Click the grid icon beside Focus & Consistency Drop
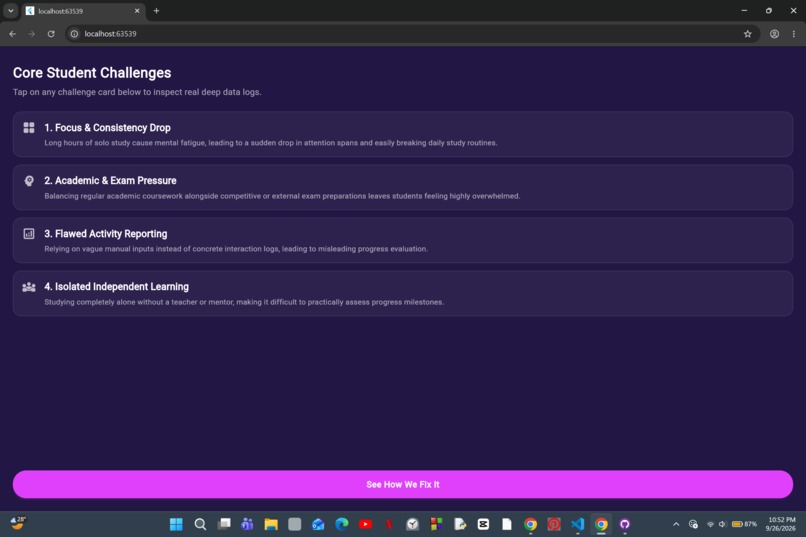This screenshot has height=537, width=806. tap(29, 127)
